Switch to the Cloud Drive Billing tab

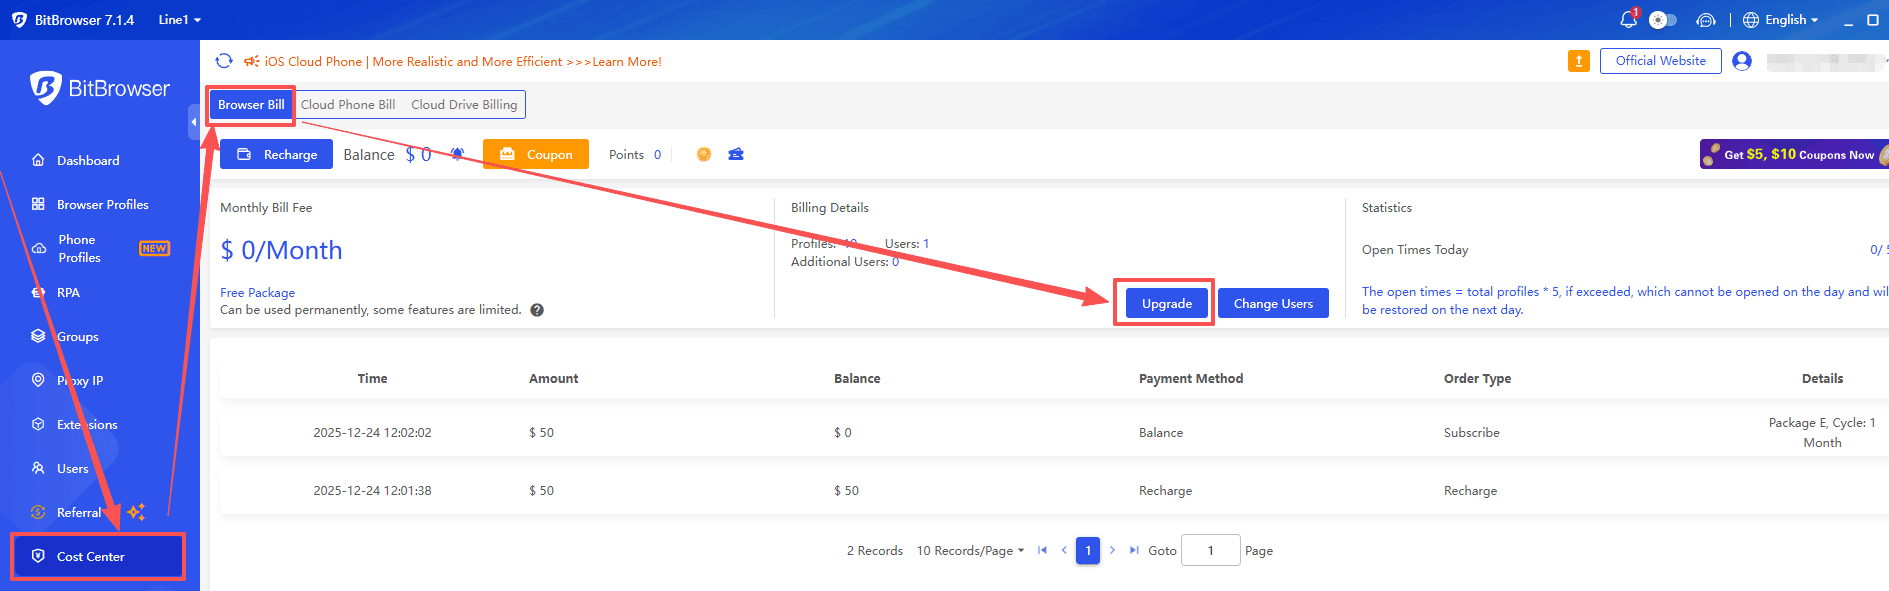(464, 105)
